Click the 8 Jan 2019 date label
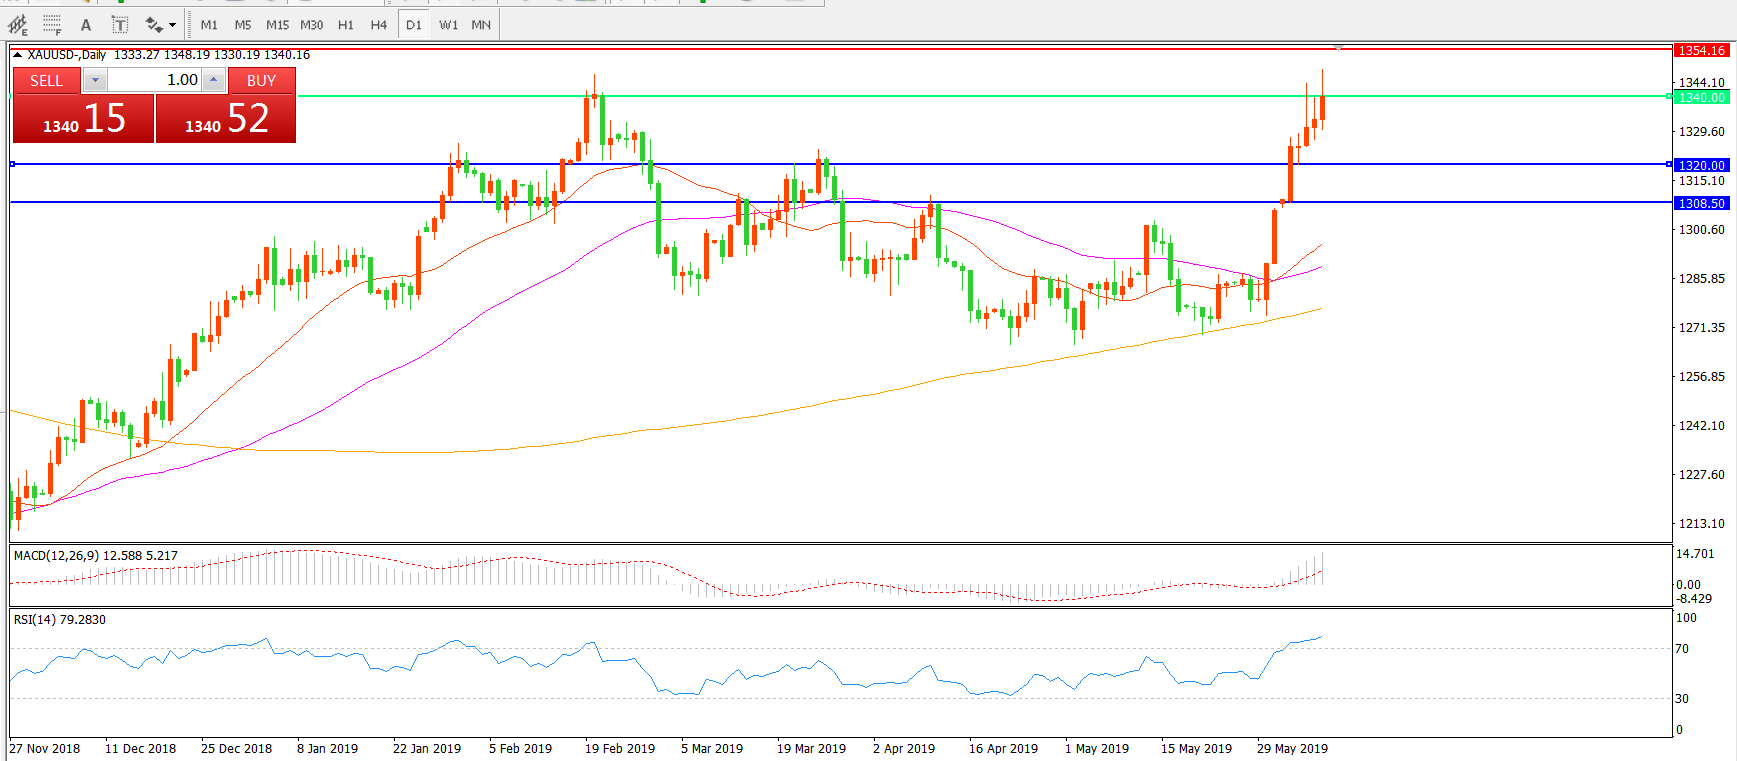Image resolution: width=1737 pixels, height=761 pixels. pos(327,748)
